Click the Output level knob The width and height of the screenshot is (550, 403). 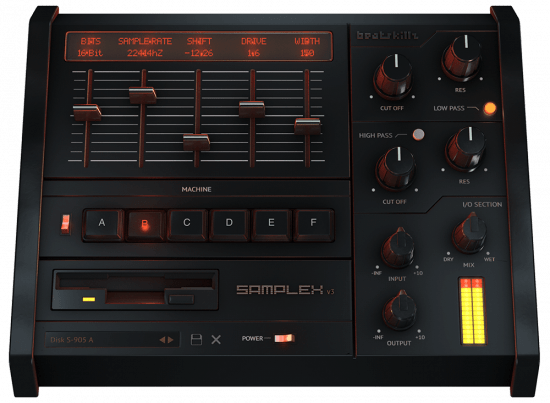tap(400, 310)
